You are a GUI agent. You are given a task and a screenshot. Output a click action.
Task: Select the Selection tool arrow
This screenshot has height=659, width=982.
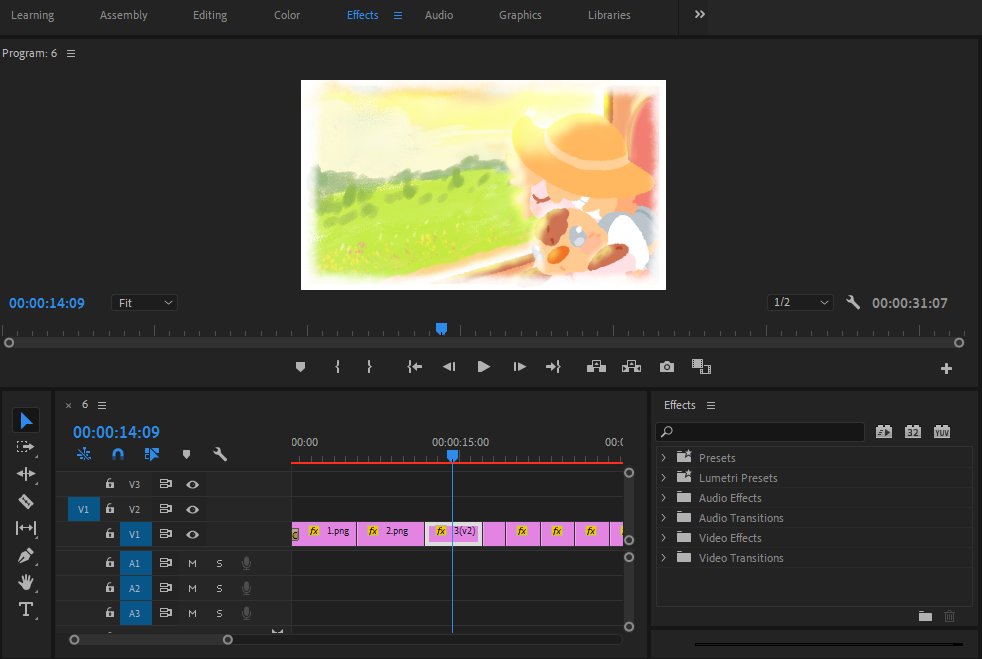(26, 420)
